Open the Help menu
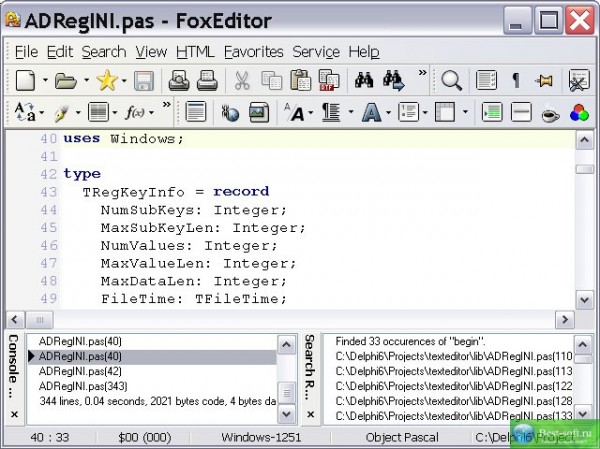 364,52
